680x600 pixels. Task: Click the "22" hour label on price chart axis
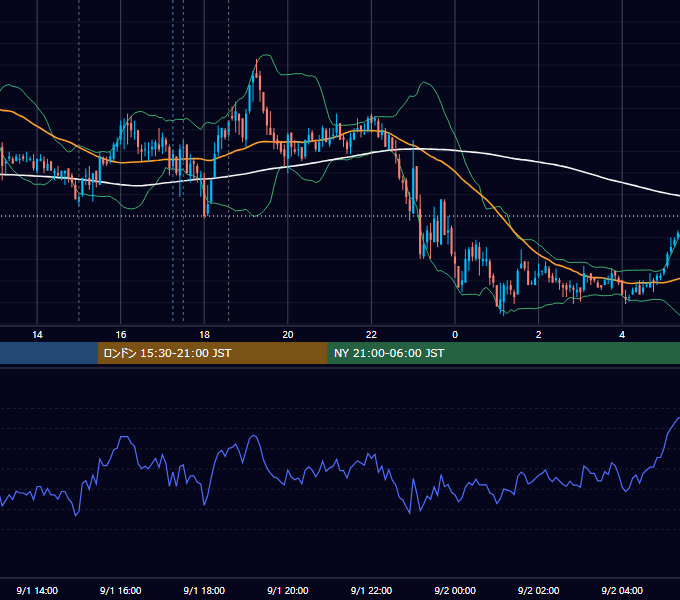point(371,335)
